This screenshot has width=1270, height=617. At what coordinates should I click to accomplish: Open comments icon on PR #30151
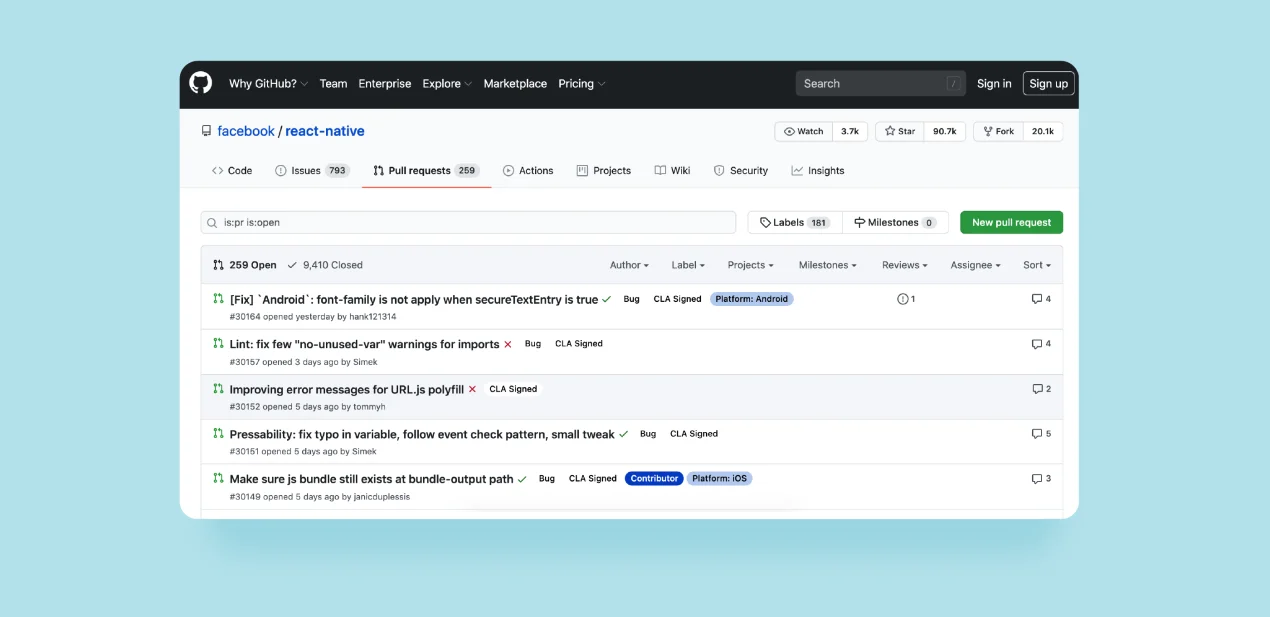[1037, 434]
